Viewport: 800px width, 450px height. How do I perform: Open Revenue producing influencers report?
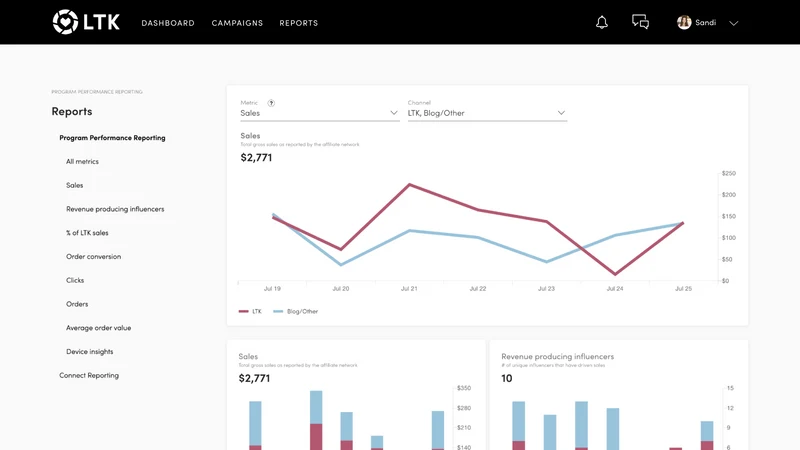pyautogui.click(x=115, y=209)
